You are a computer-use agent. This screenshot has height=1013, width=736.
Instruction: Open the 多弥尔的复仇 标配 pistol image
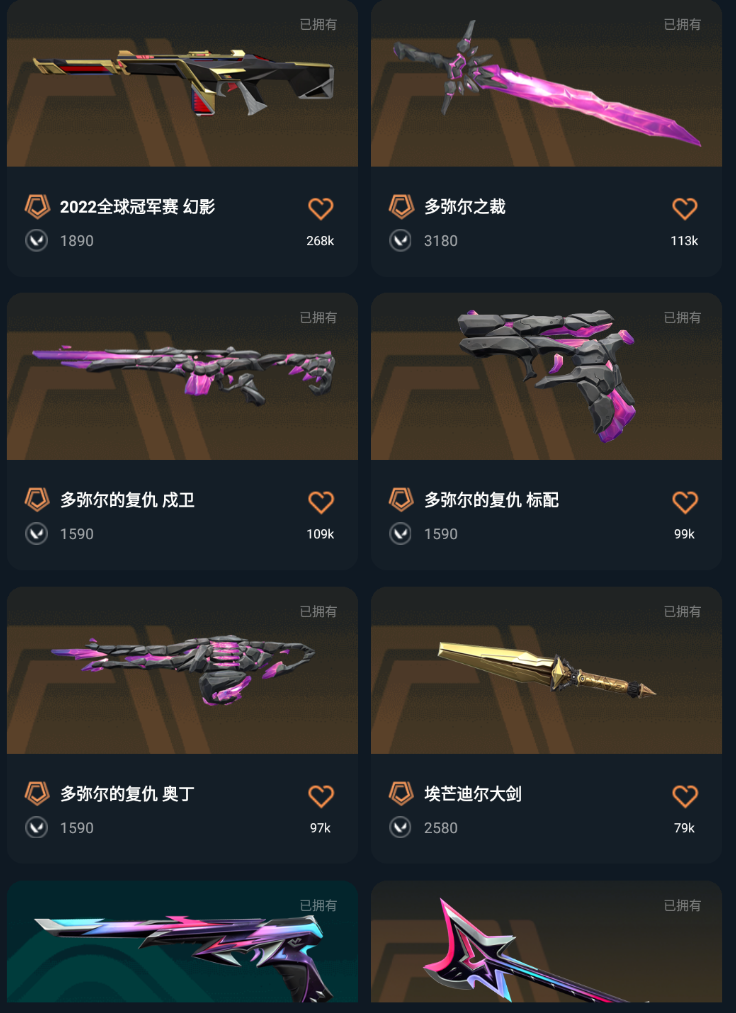click(x=546, y=377)
